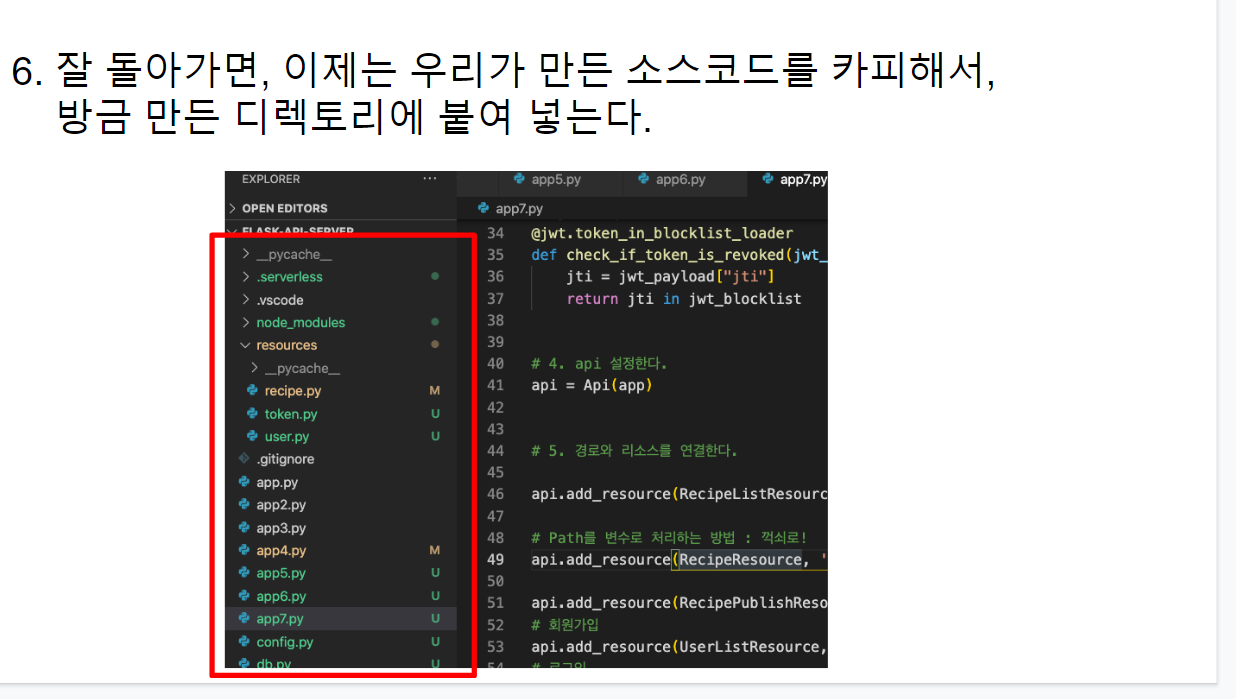Screen dimensions: 1236x699
Task: Click the Python icon beside user.py
Action: [253, 437]
